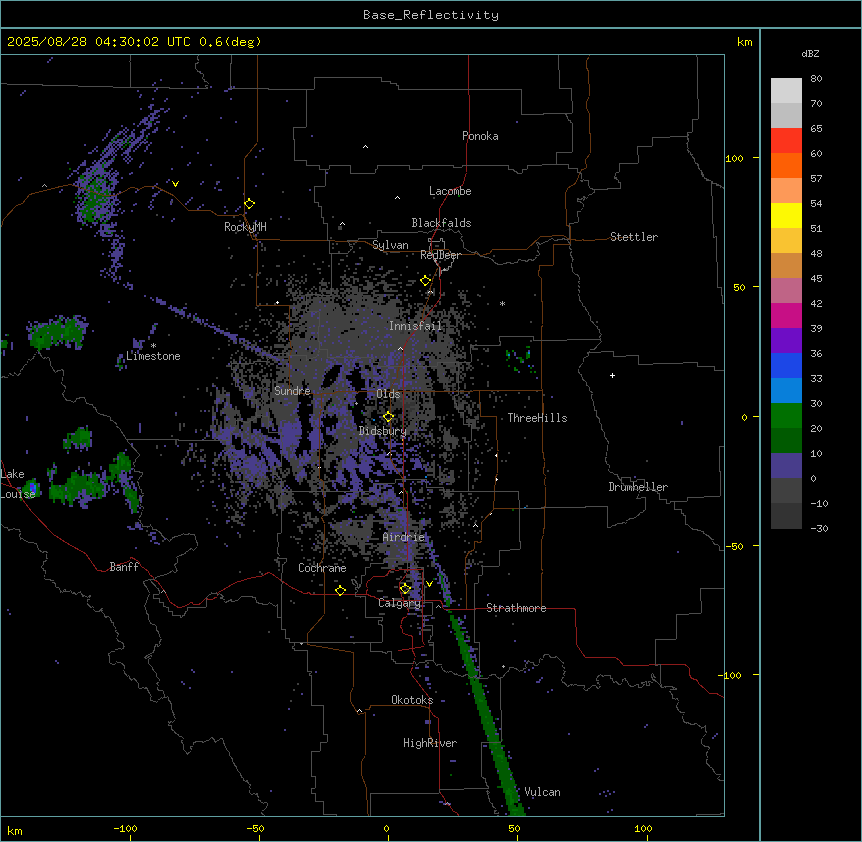Pick the yellow 51-54 dBZ legend color
Image resolution: width=862 pixels, height=842 pixels.
(786, 215)
